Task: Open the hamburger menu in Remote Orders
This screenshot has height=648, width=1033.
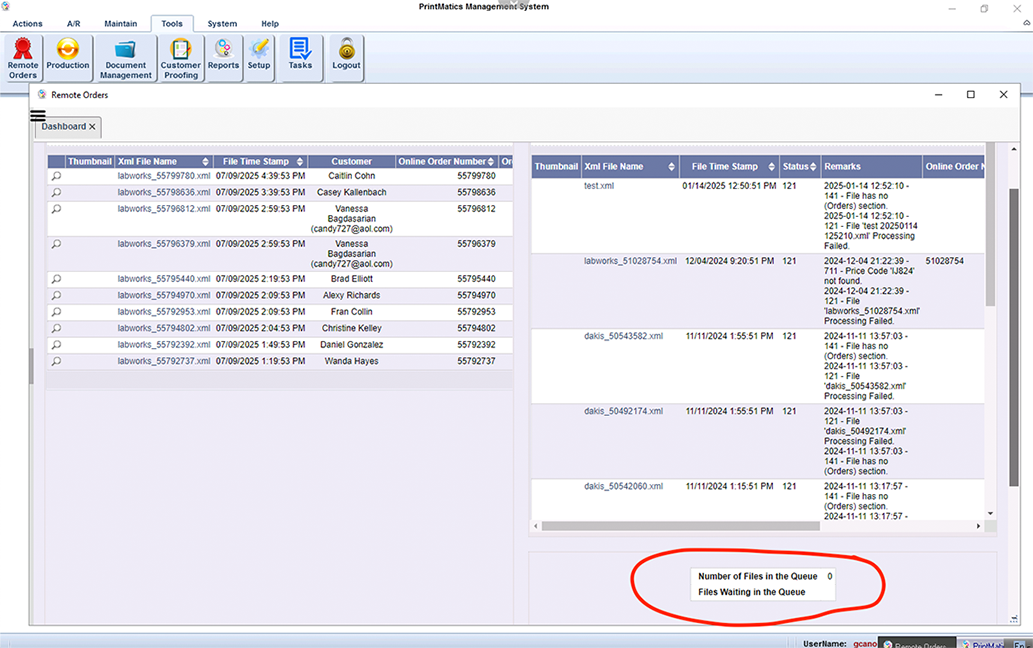Action: [x=38, y=115]
